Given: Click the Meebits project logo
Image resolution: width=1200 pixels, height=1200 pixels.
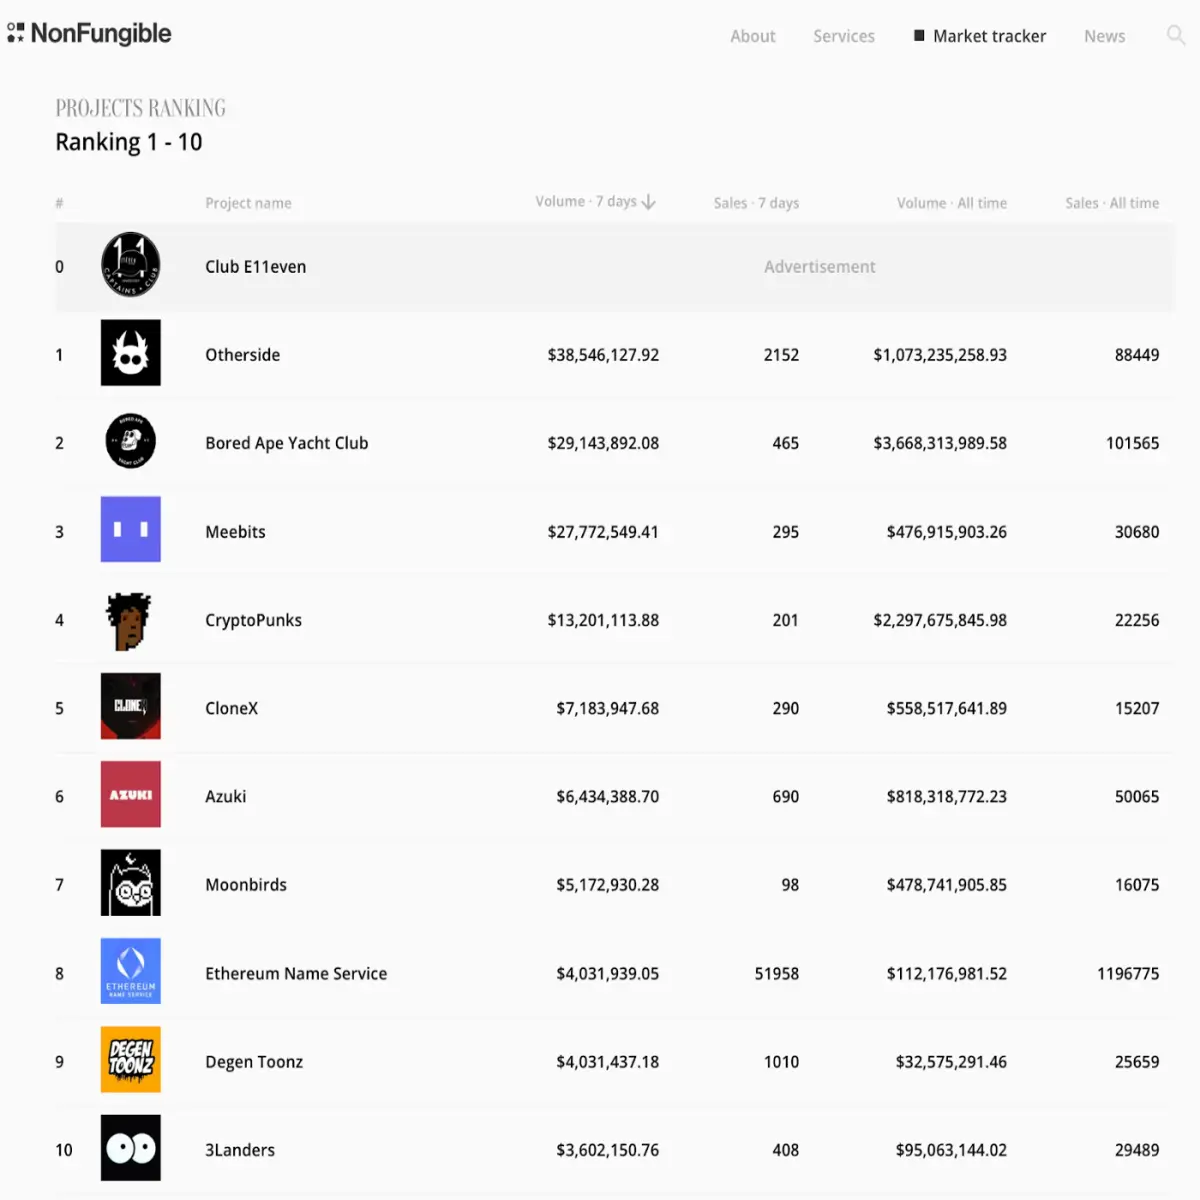Looking at the screenshot, I should (131, 529).
